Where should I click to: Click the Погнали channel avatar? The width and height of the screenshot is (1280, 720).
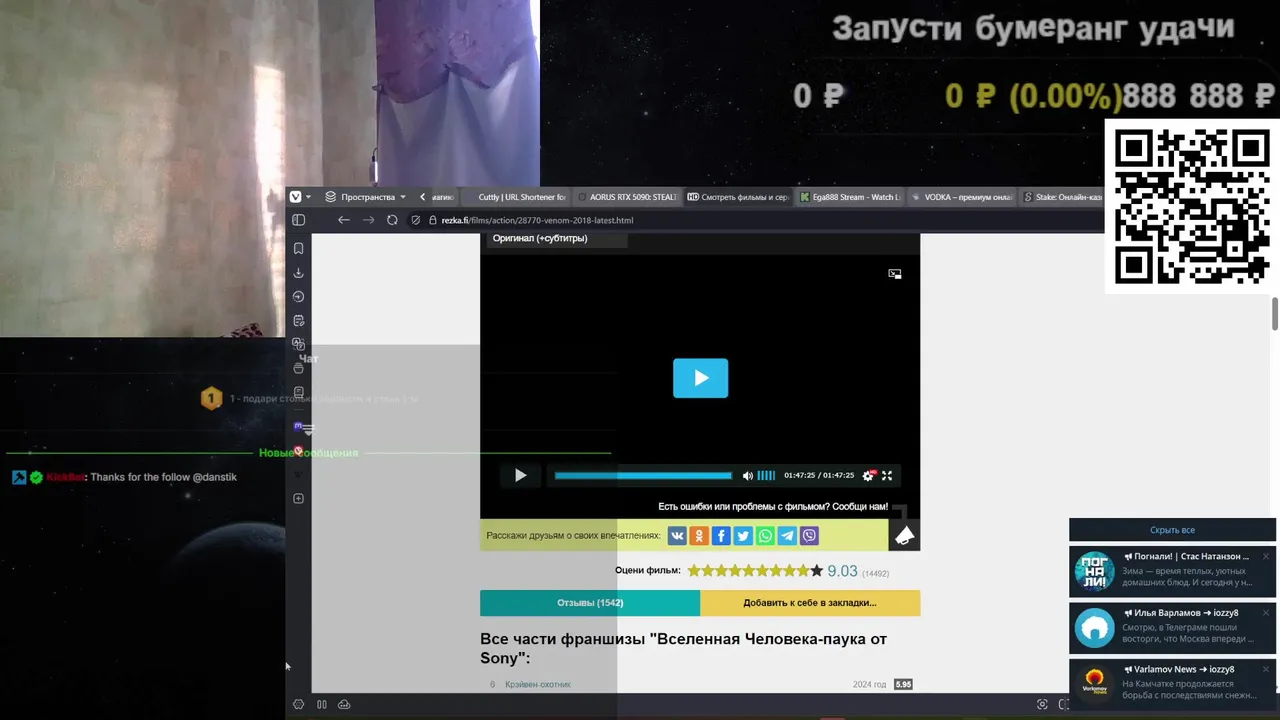click(x=1094, y=571)
